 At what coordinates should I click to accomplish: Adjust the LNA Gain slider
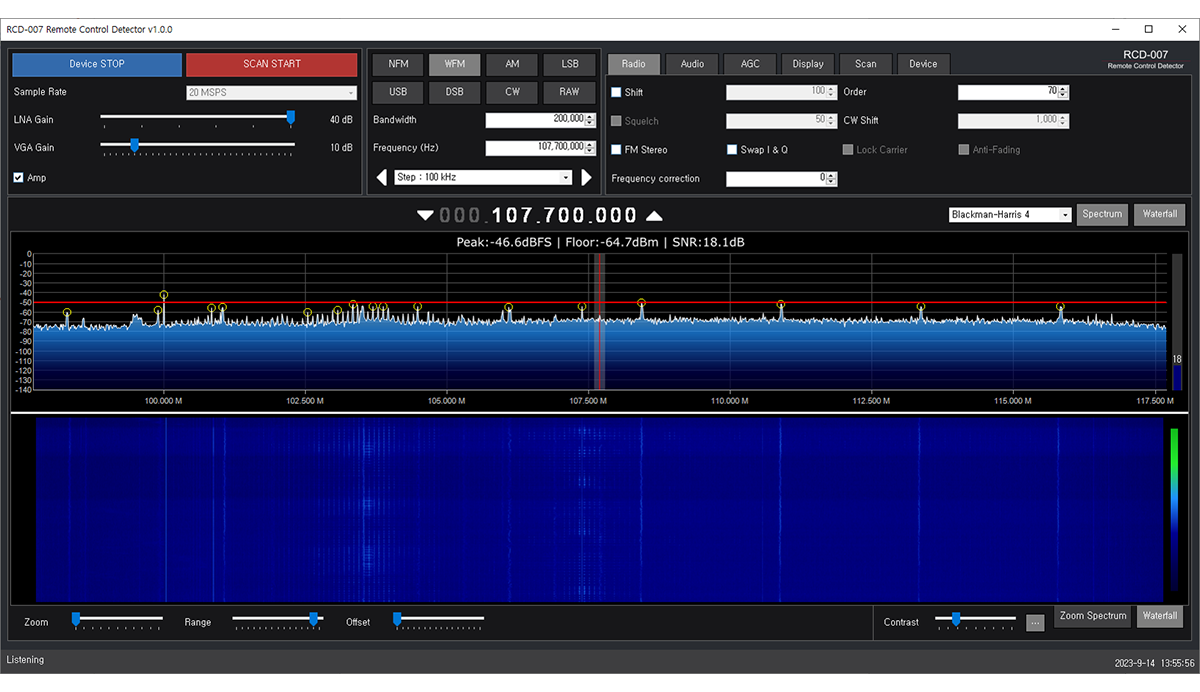291,118
